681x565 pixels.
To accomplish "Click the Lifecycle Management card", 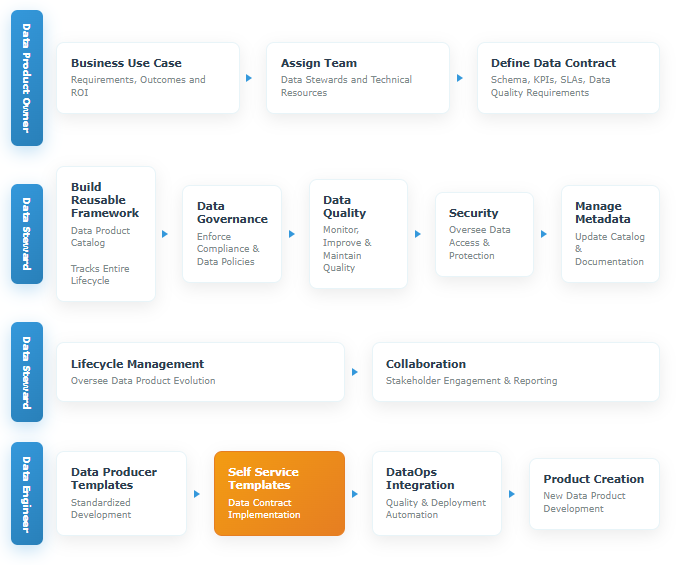I will (x=200, y=372).
